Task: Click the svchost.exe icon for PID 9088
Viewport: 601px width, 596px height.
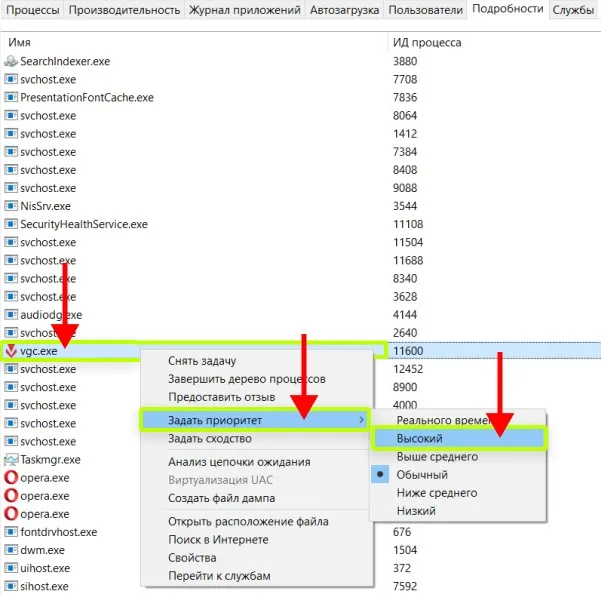Action: pyautogui.click(x=11, y=188)
